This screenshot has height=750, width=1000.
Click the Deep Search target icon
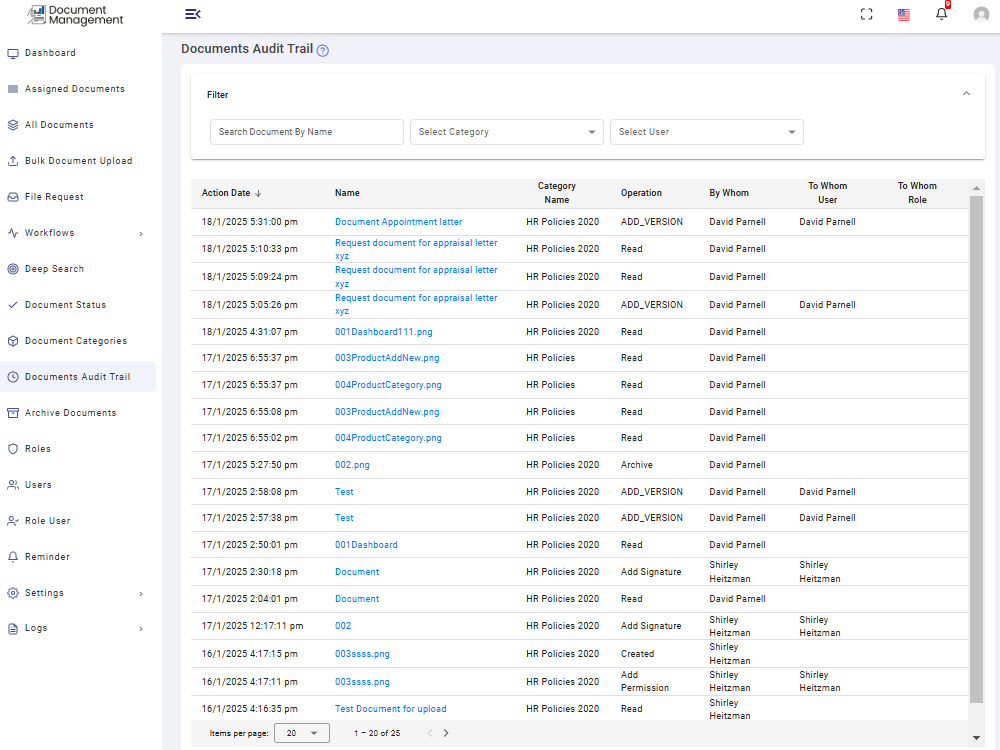pos(13,269)
